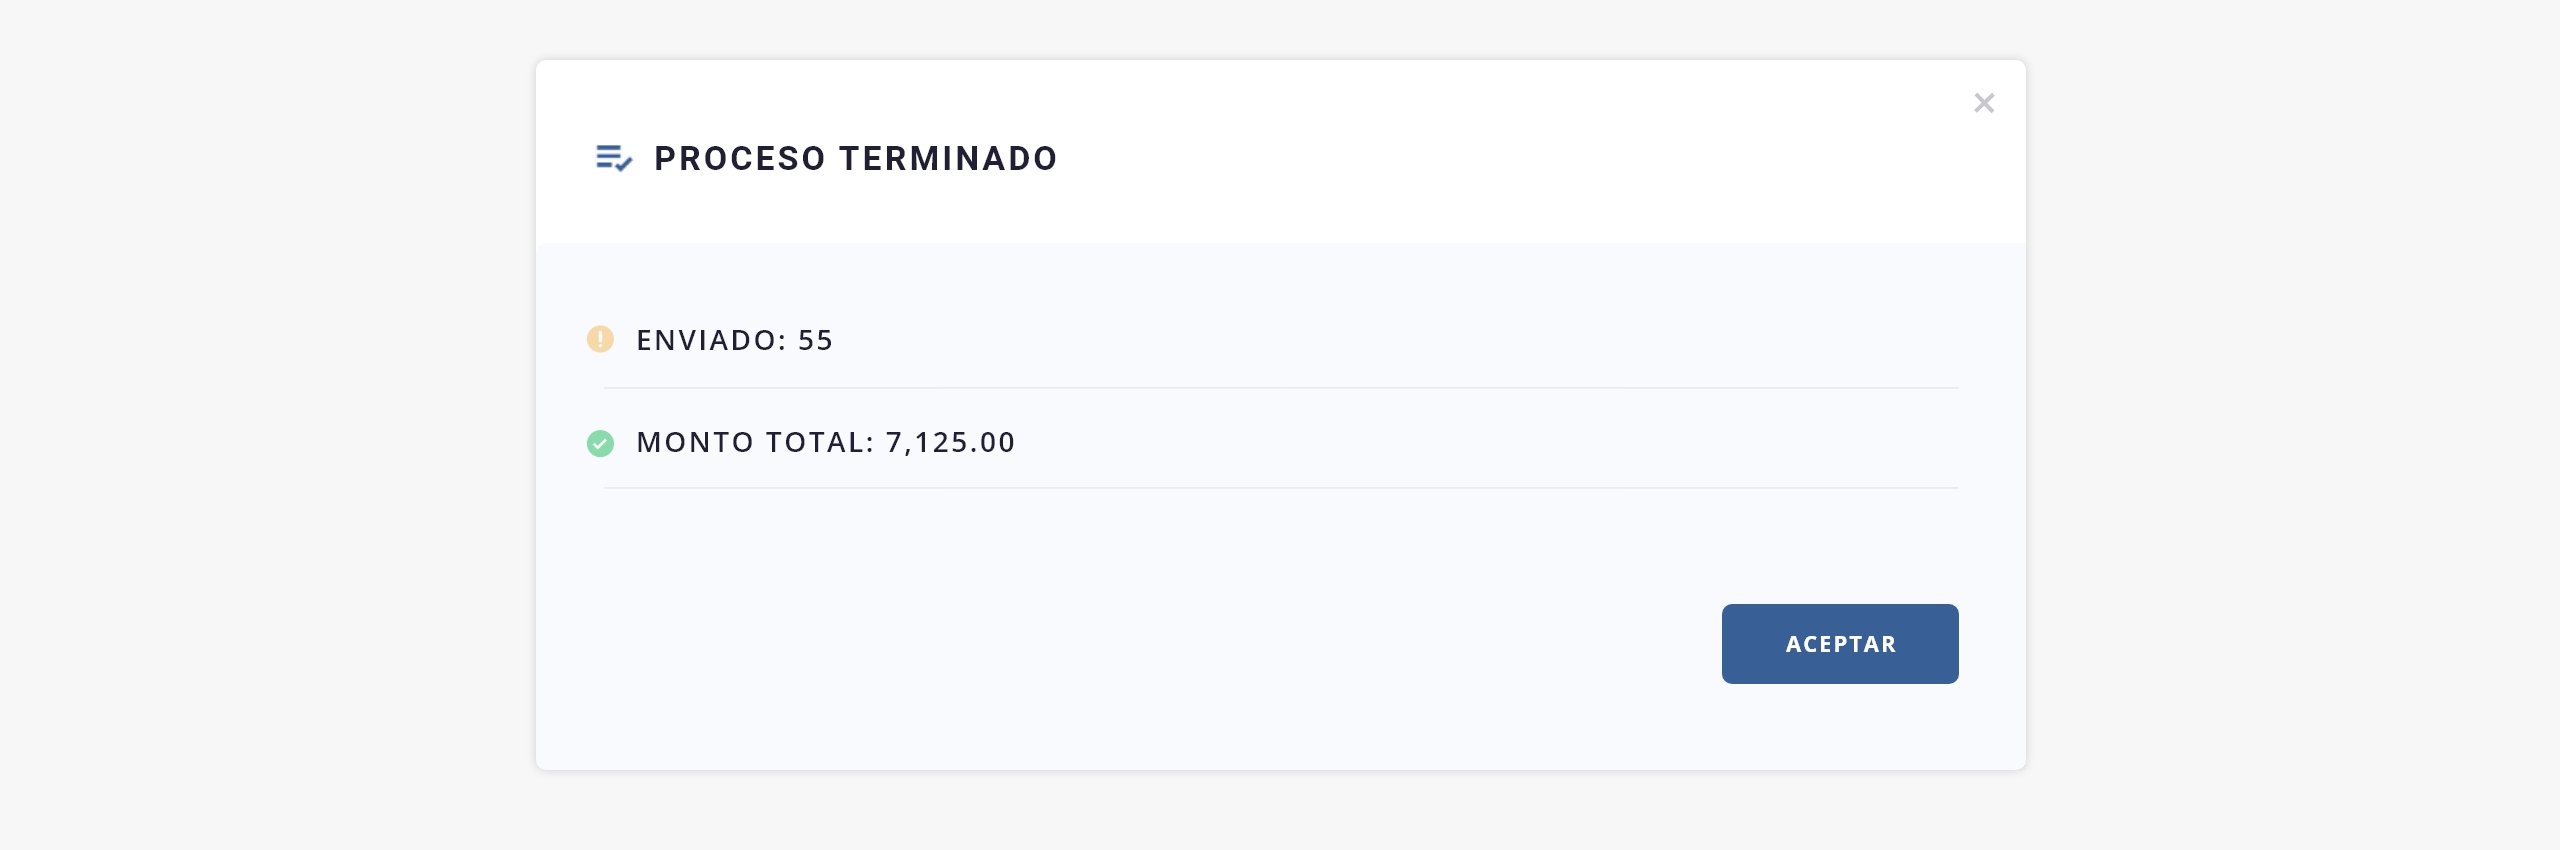
Task: Click the word TERMINADO in the title
Action: tap(948, 158)
